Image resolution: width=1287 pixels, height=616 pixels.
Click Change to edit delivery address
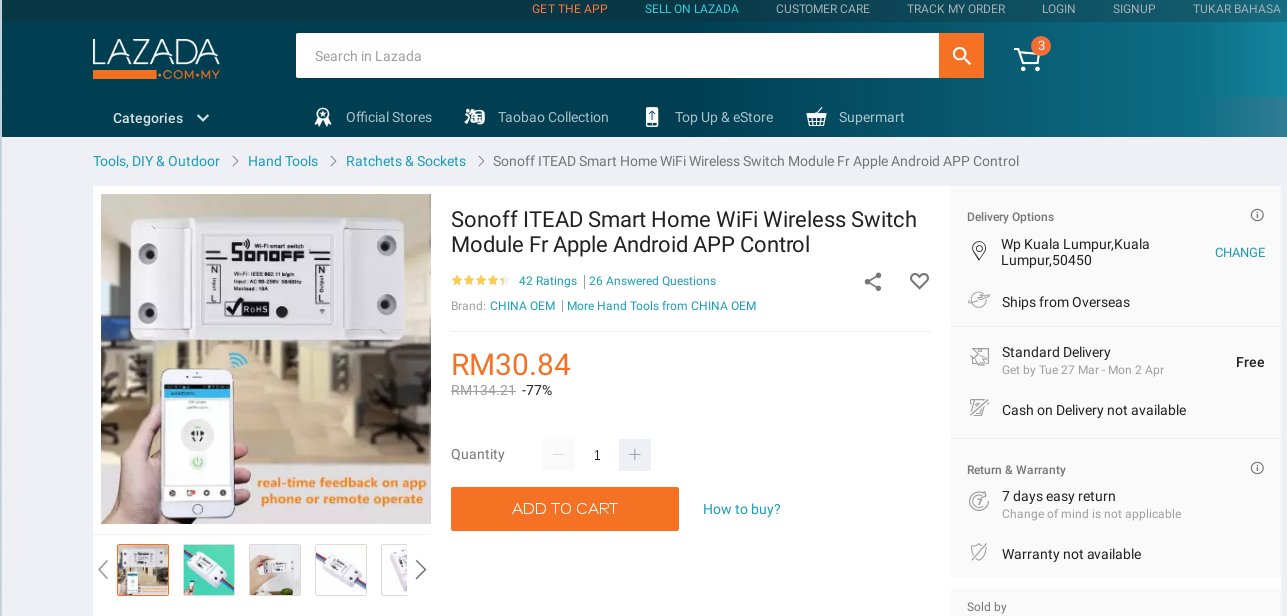(1239, 253)
